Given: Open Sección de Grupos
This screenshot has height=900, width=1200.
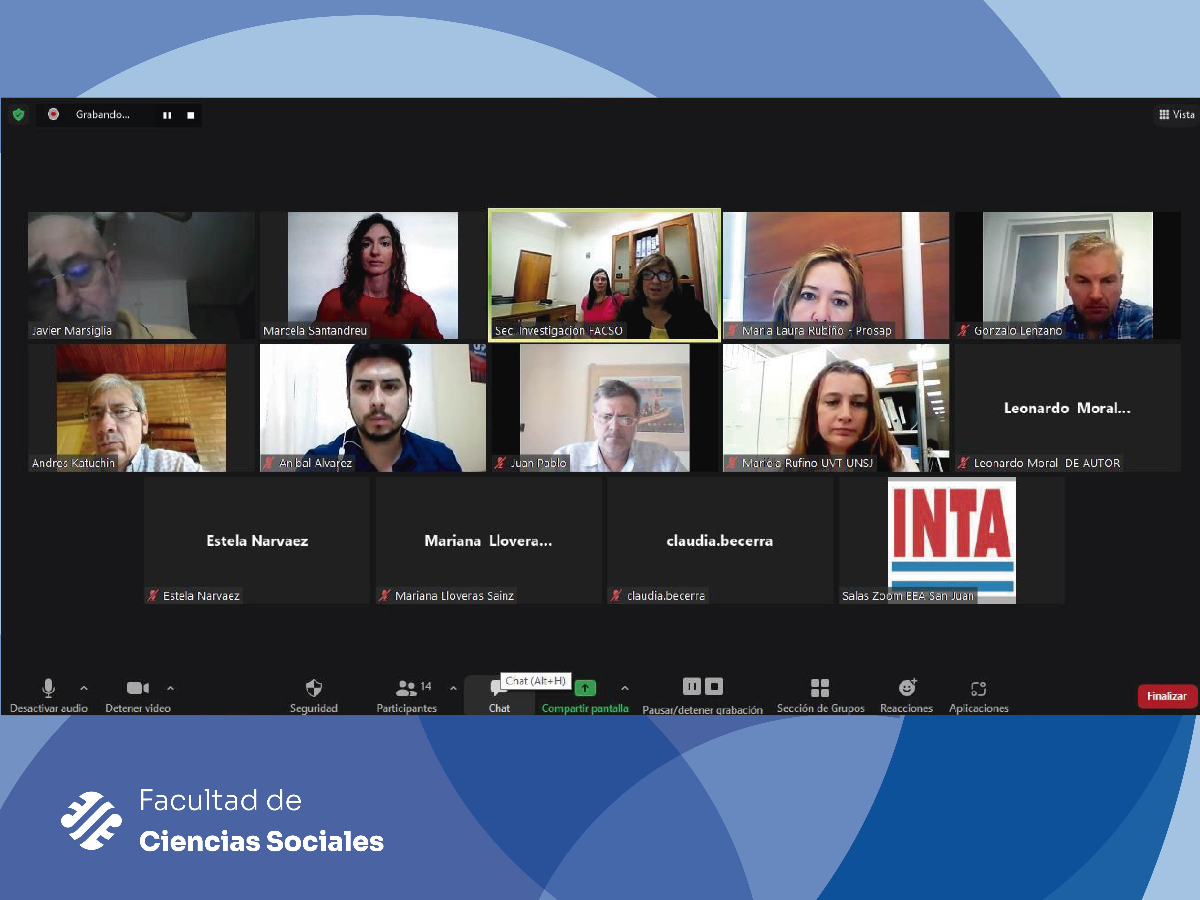Looking at the screenshot, I should pos(820,694).
